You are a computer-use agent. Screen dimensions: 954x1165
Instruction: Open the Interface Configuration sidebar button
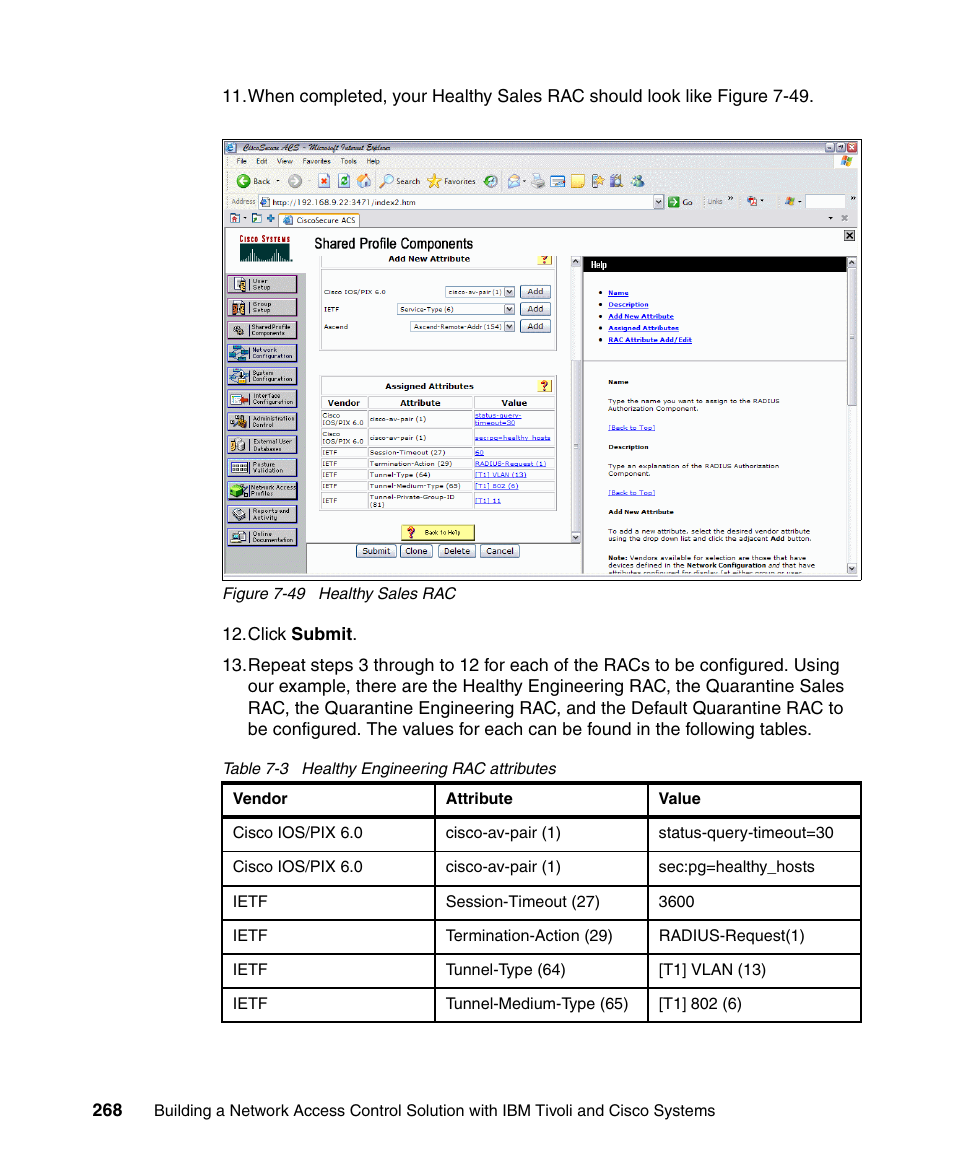(x=262, y=399)
